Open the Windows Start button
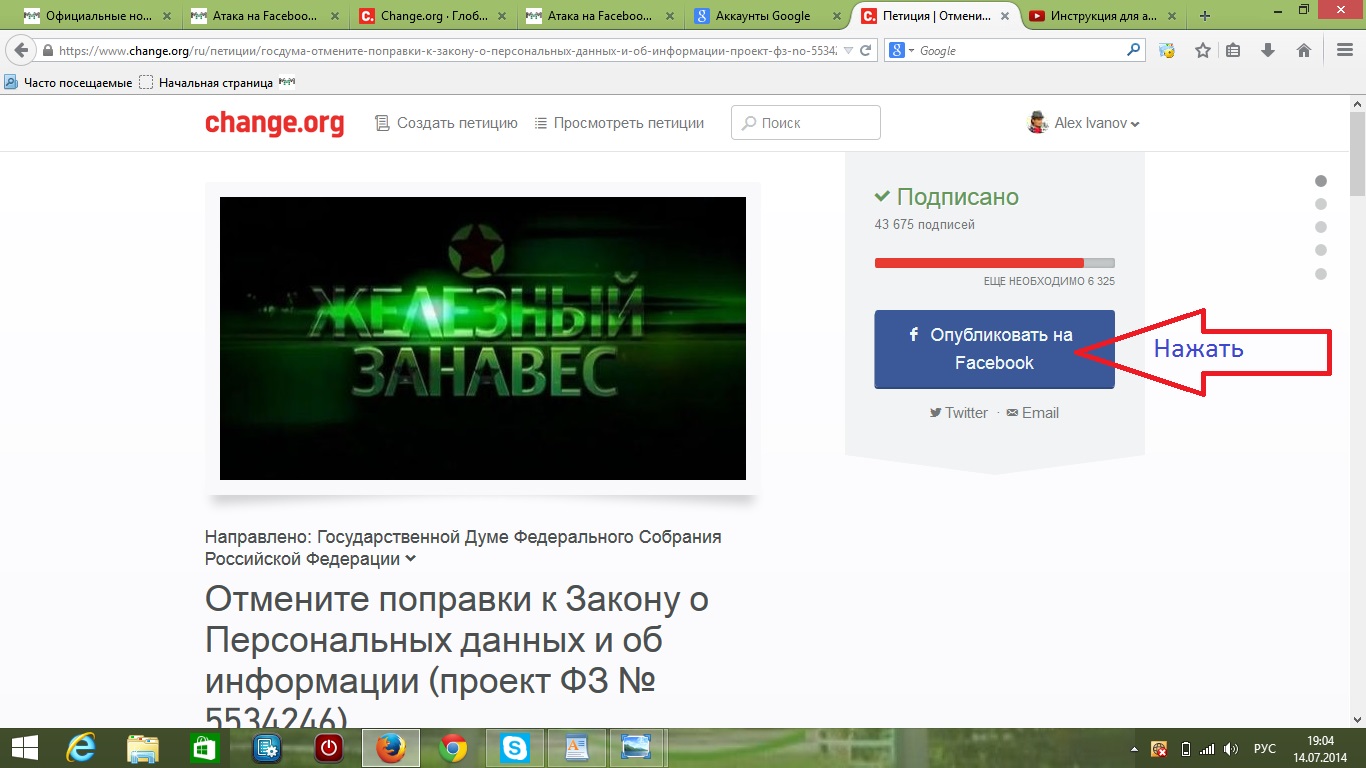Image resolution: width=1366 pixels, height=768 pixels. [x=23, y=748]
